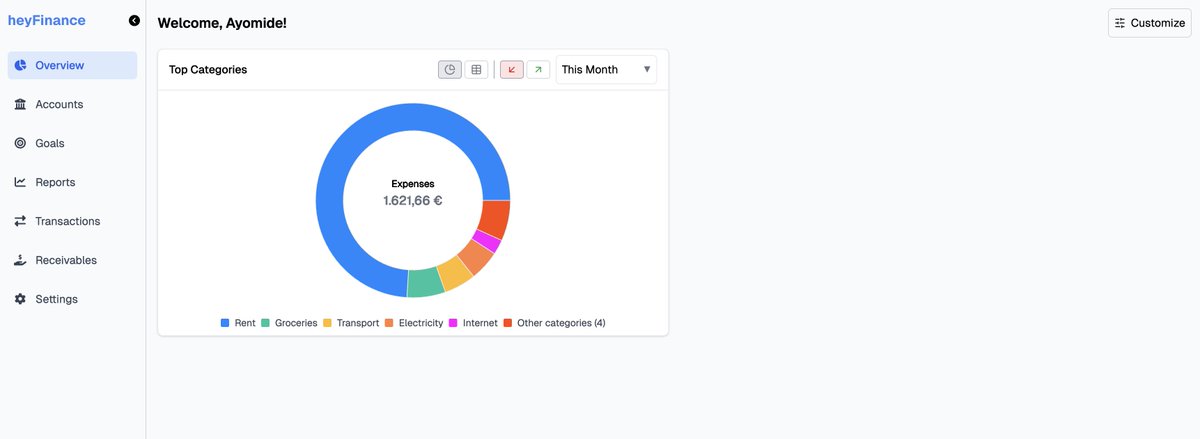Go to Receivables

pyautogui.click(x=66, y=260)
